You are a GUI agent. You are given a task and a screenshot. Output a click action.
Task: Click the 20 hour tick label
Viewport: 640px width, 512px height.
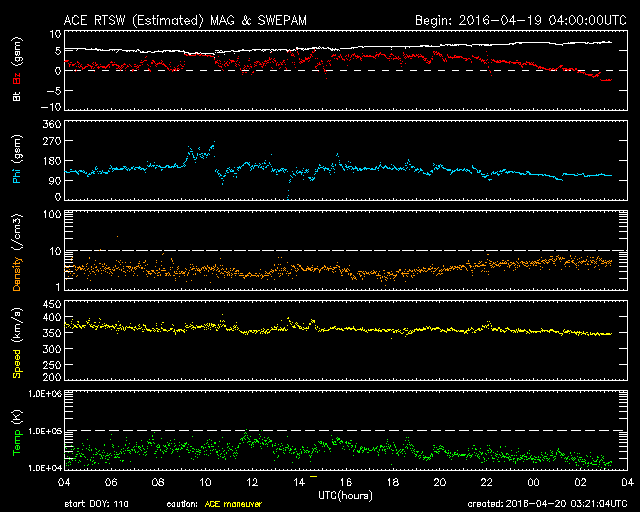coord(440,482)
